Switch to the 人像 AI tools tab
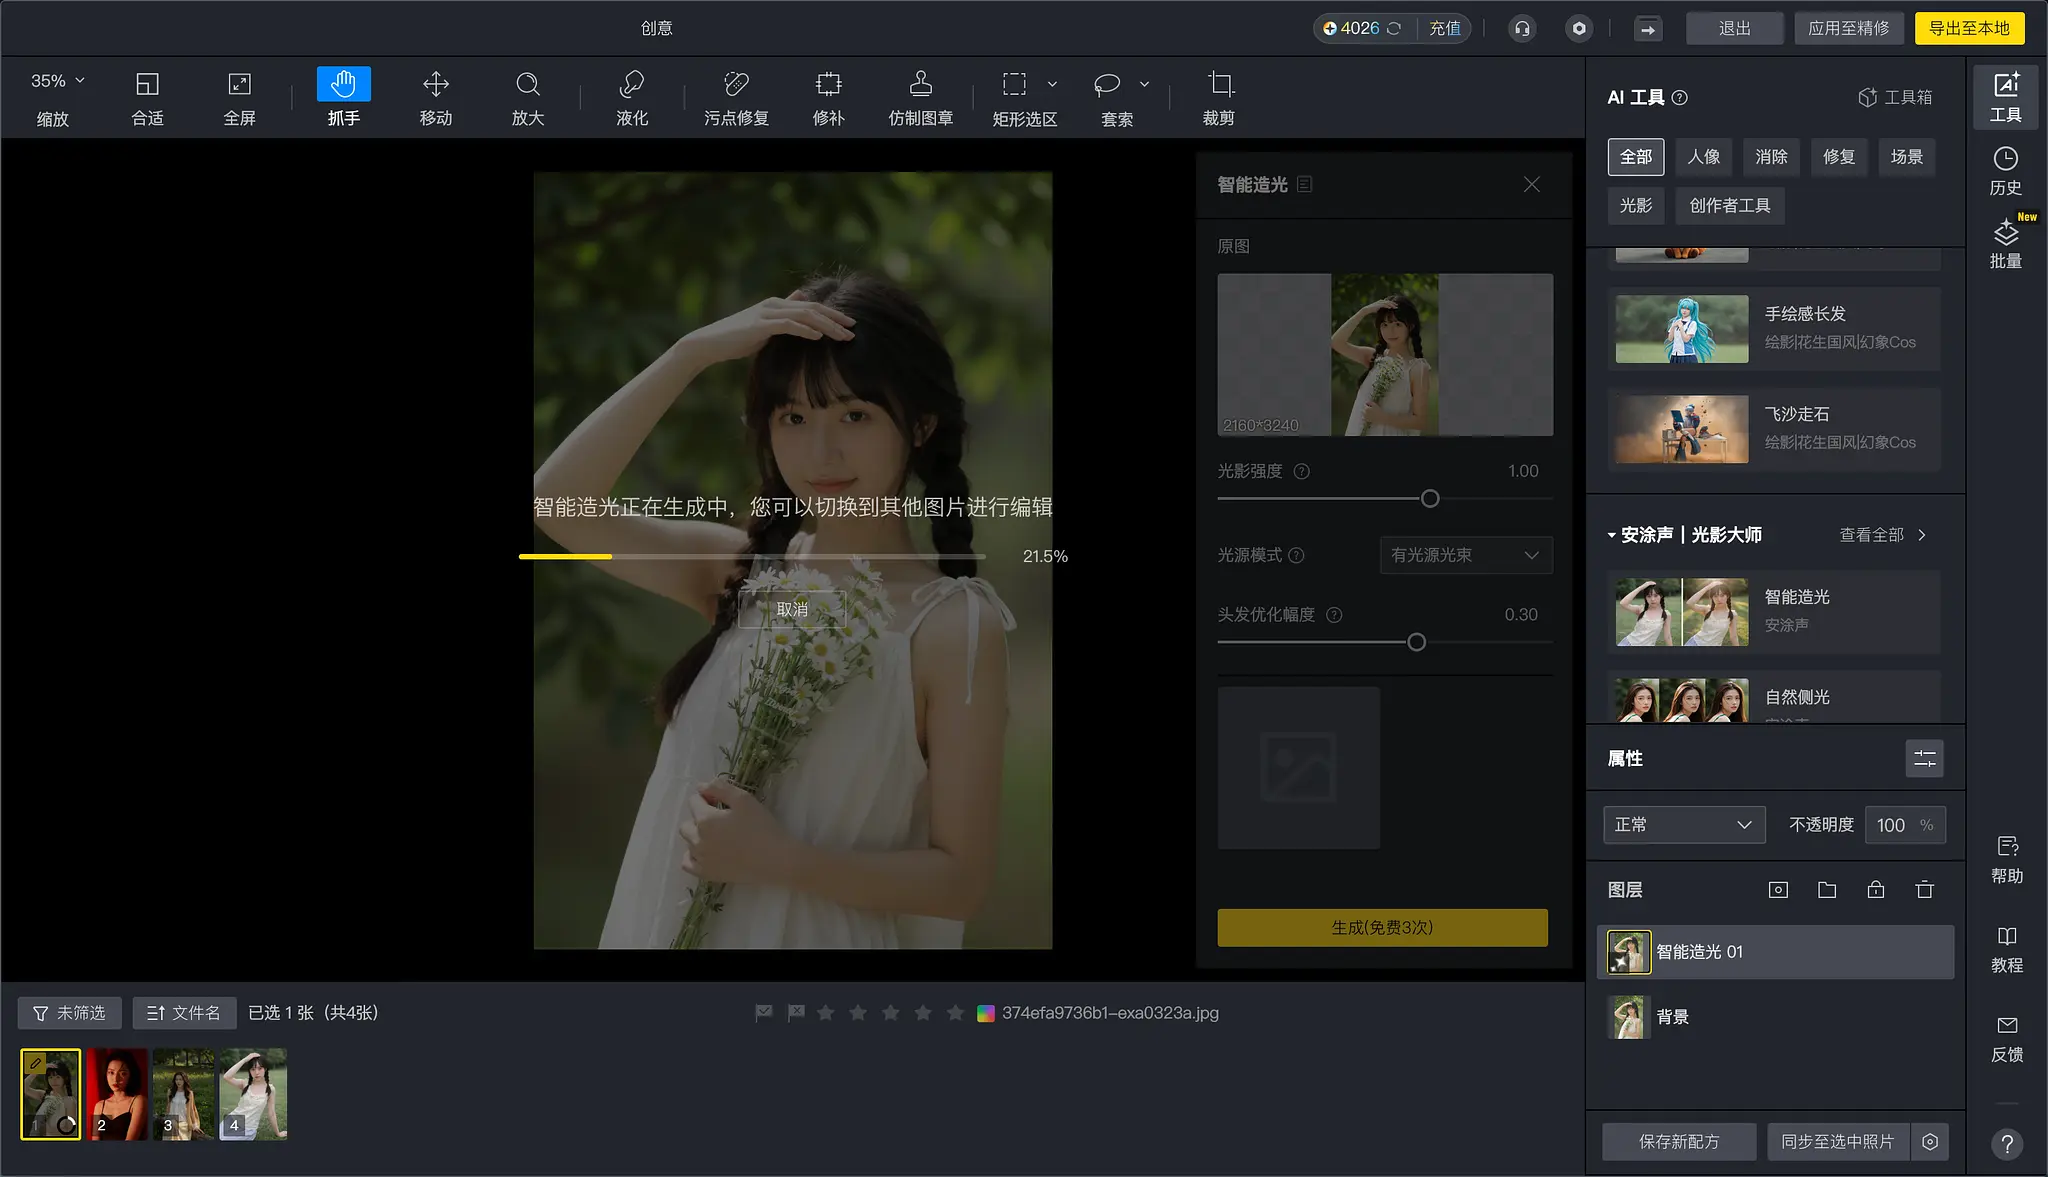Screen dimensions: 2048x1177 coord(1703,157)
